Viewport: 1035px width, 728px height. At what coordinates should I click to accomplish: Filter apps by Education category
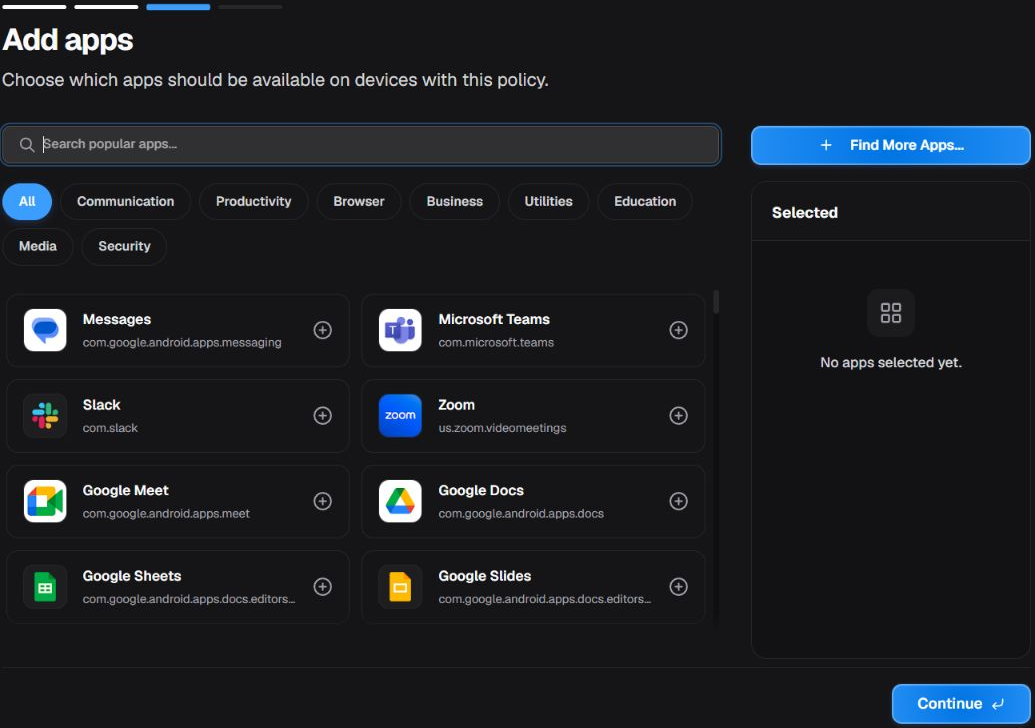645,201
